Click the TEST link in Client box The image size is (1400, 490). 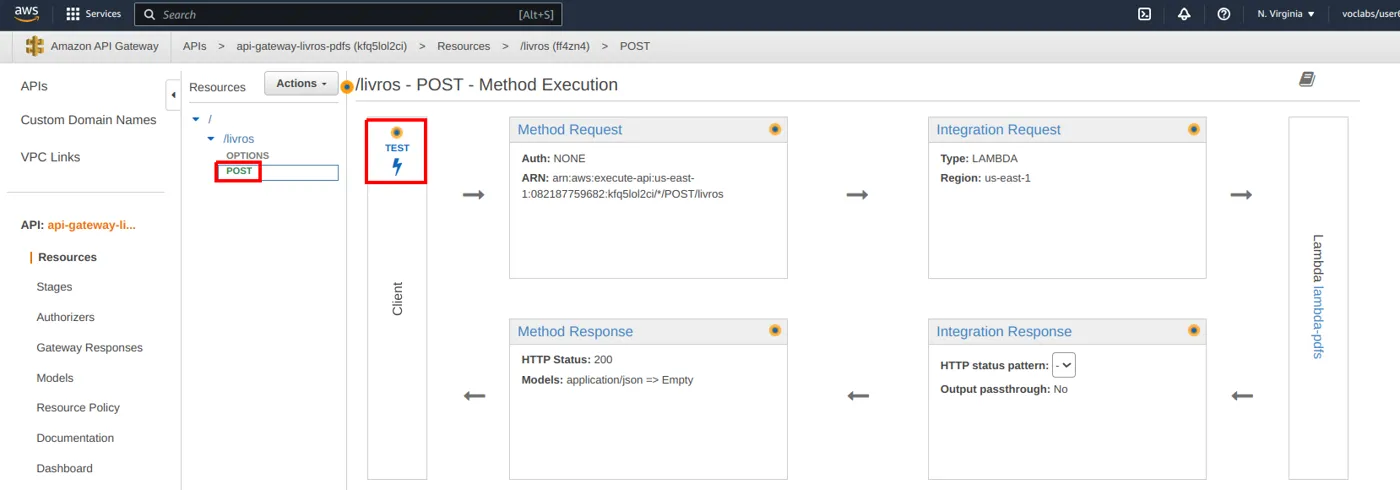(x=397, y=148)
